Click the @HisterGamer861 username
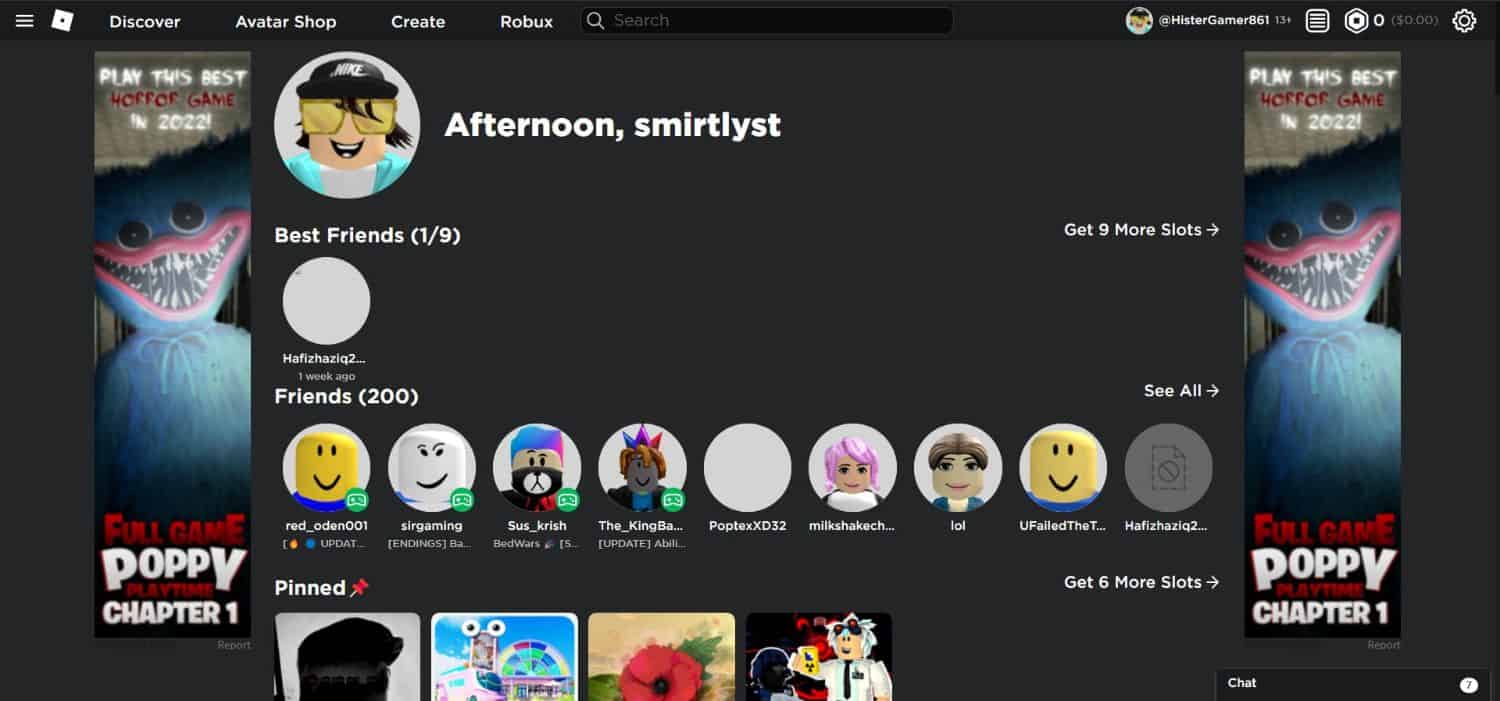Image resolution: width=1500 pixels, height=701 pixels. click(x=1214, y=20)
